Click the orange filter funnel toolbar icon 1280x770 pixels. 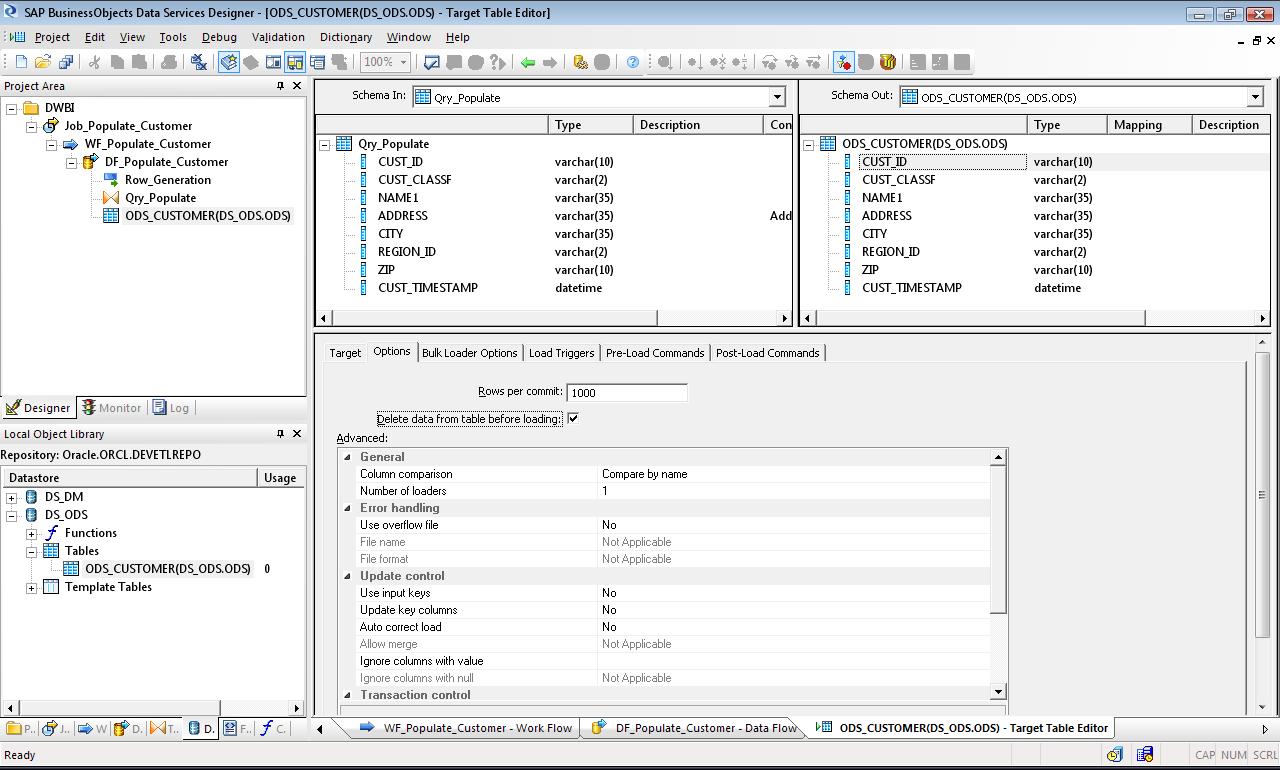pyautogui.click(x=887, y=62)
